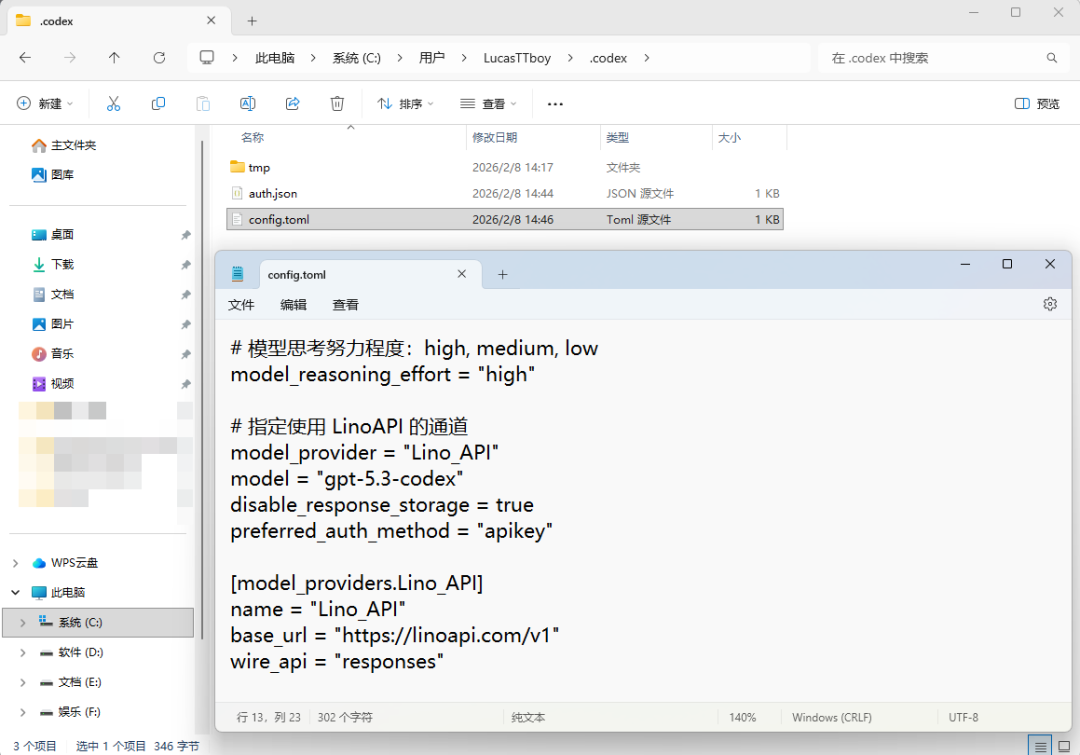
Task: Open the 文件 menu in Notepad
Action: click(241, 304)
